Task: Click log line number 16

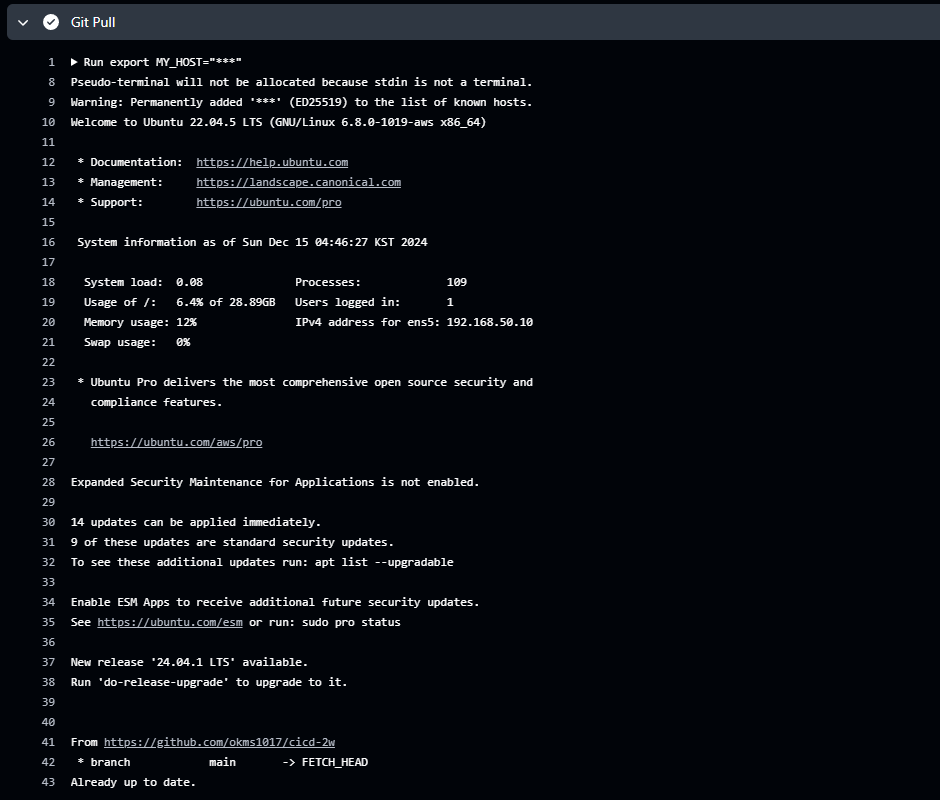Action: click(48, 242)
